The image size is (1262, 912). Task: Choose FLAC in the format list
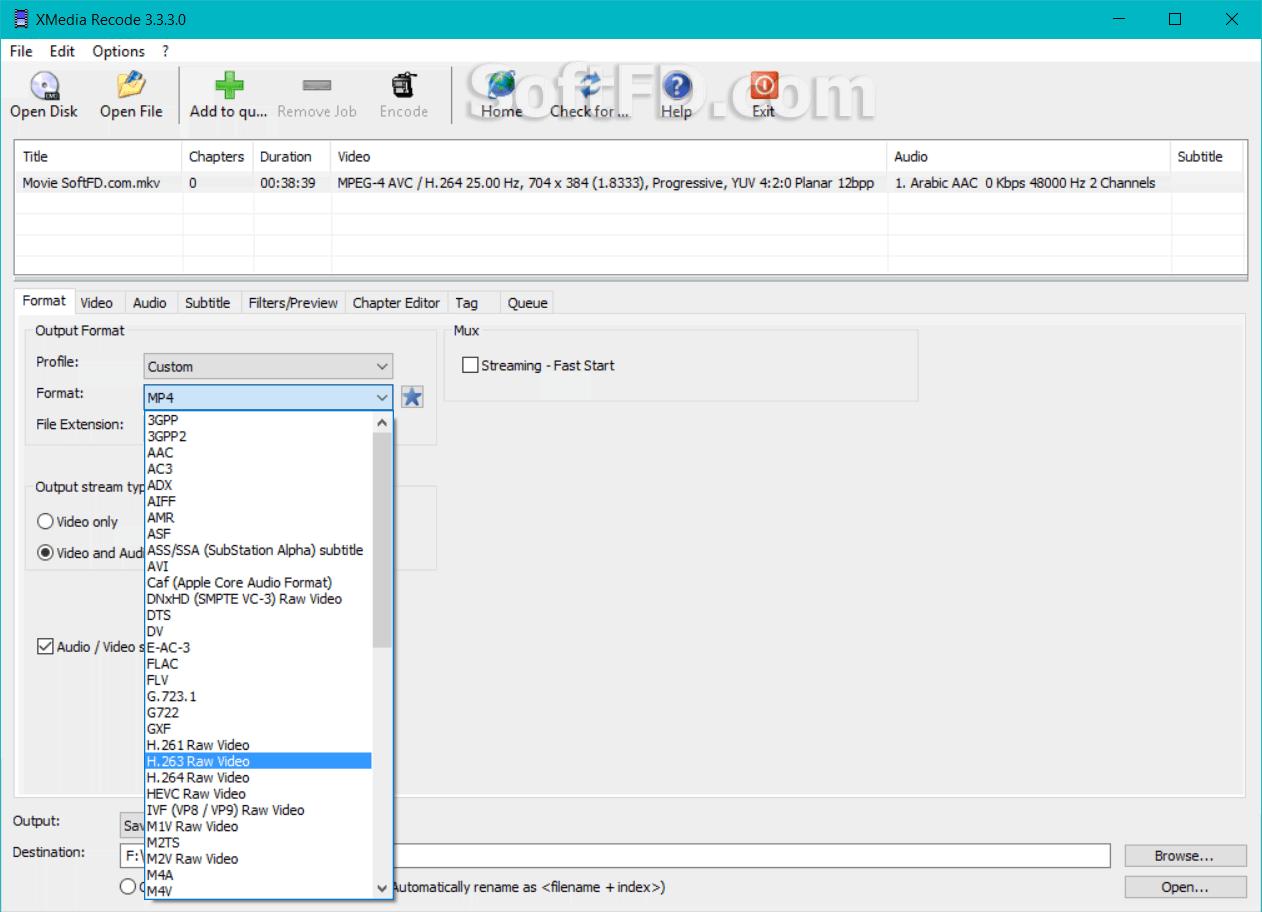tap(258, 664)
